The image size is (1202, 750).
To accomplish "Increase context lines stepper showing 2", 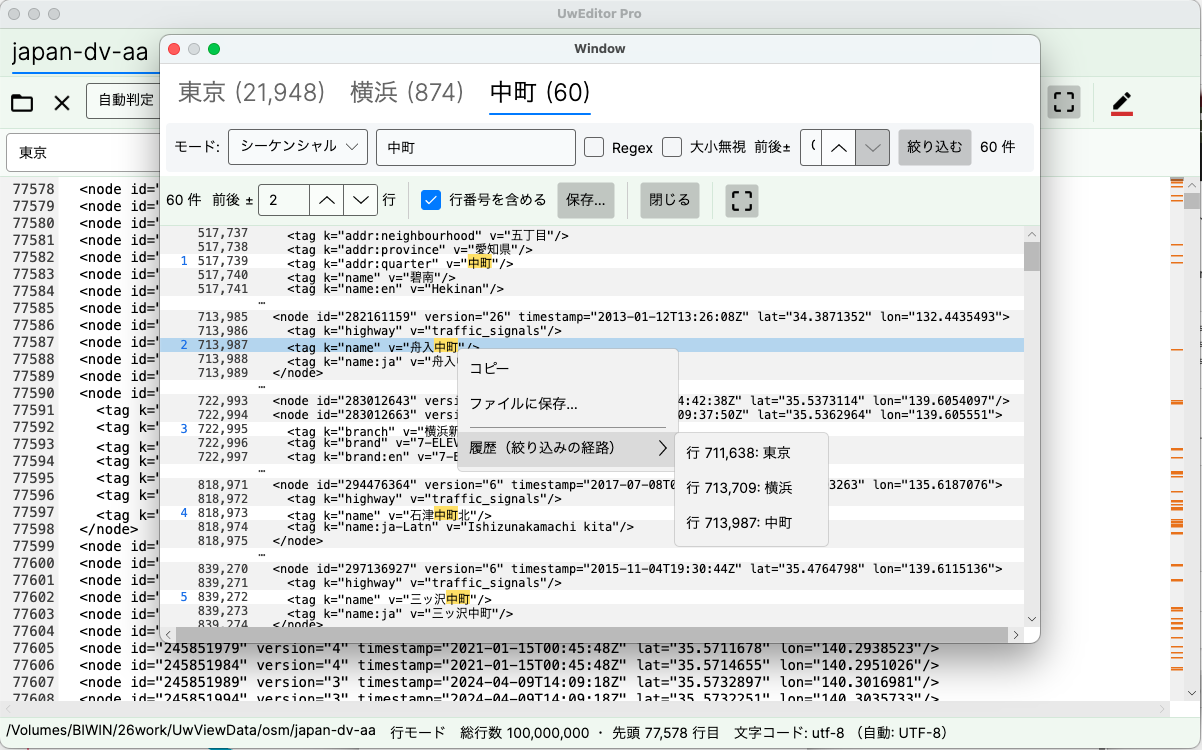I will click(326, 200).
